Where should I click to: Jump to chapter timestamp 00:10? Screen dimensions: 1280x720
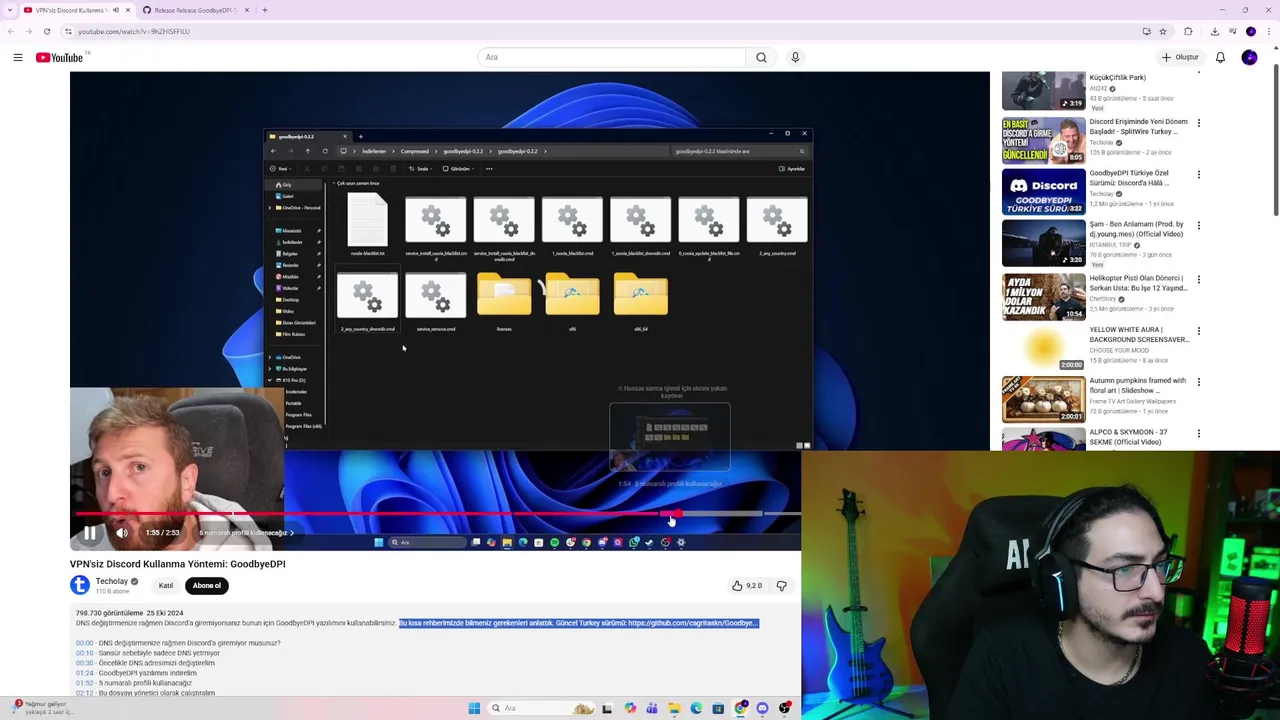click(84, 653)
